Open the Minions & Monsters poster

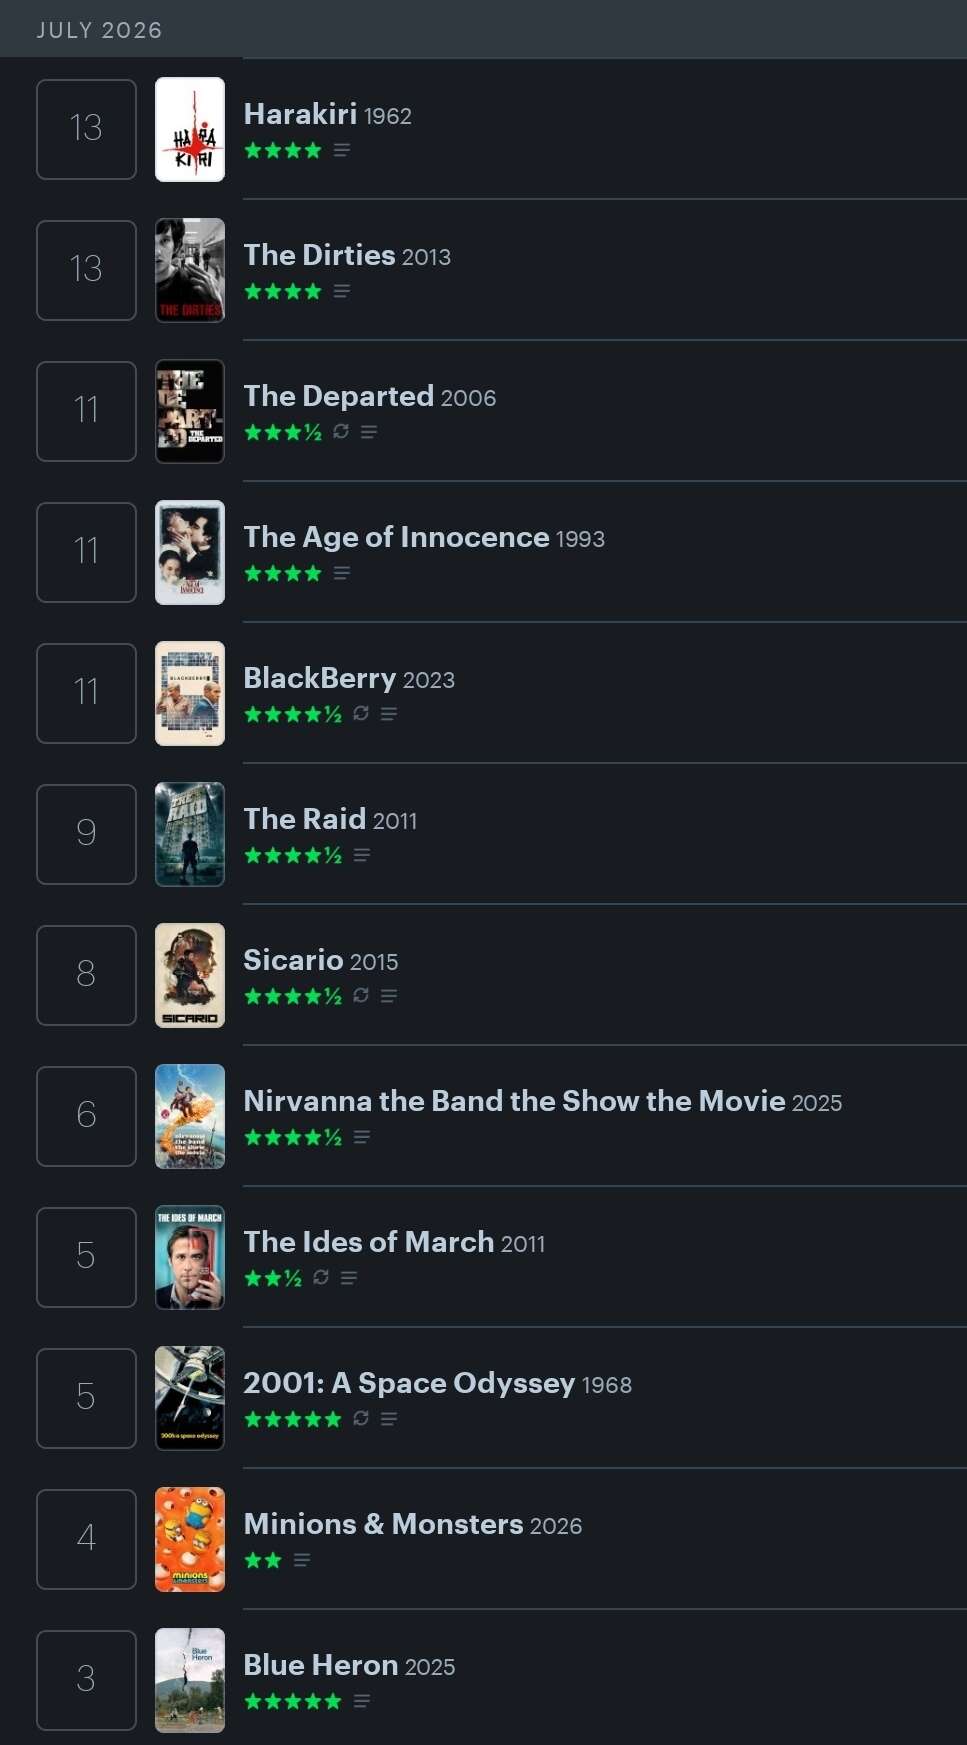click(x=190, y=1539)
